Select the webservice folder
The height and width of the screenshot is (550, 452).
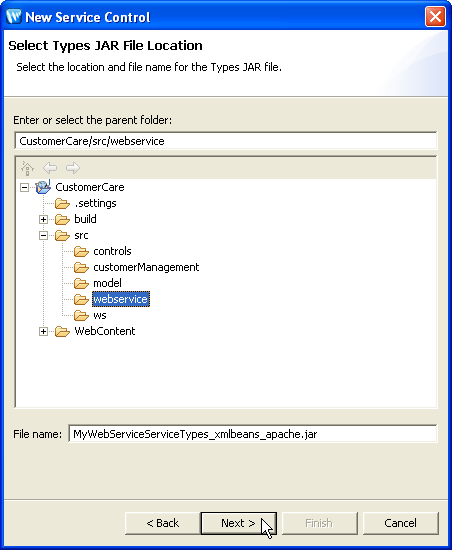[121, 299]
